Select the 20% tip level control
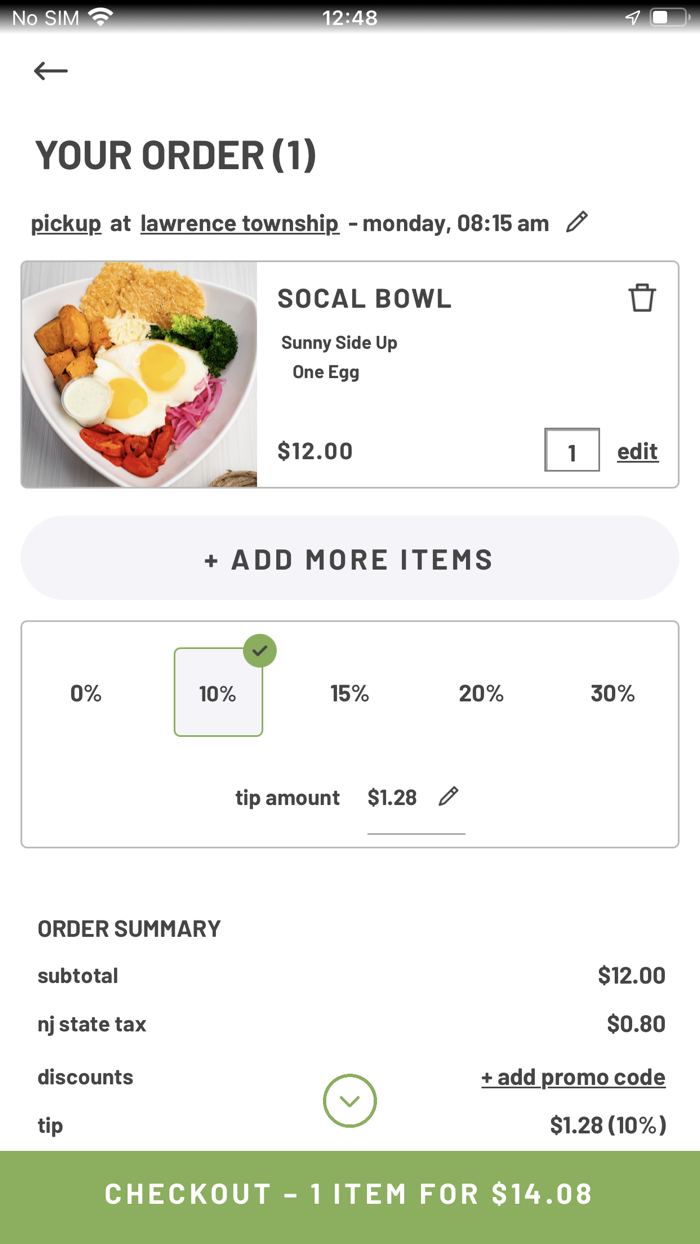Viewport: 700px width, 1244px height. point(482,692)
